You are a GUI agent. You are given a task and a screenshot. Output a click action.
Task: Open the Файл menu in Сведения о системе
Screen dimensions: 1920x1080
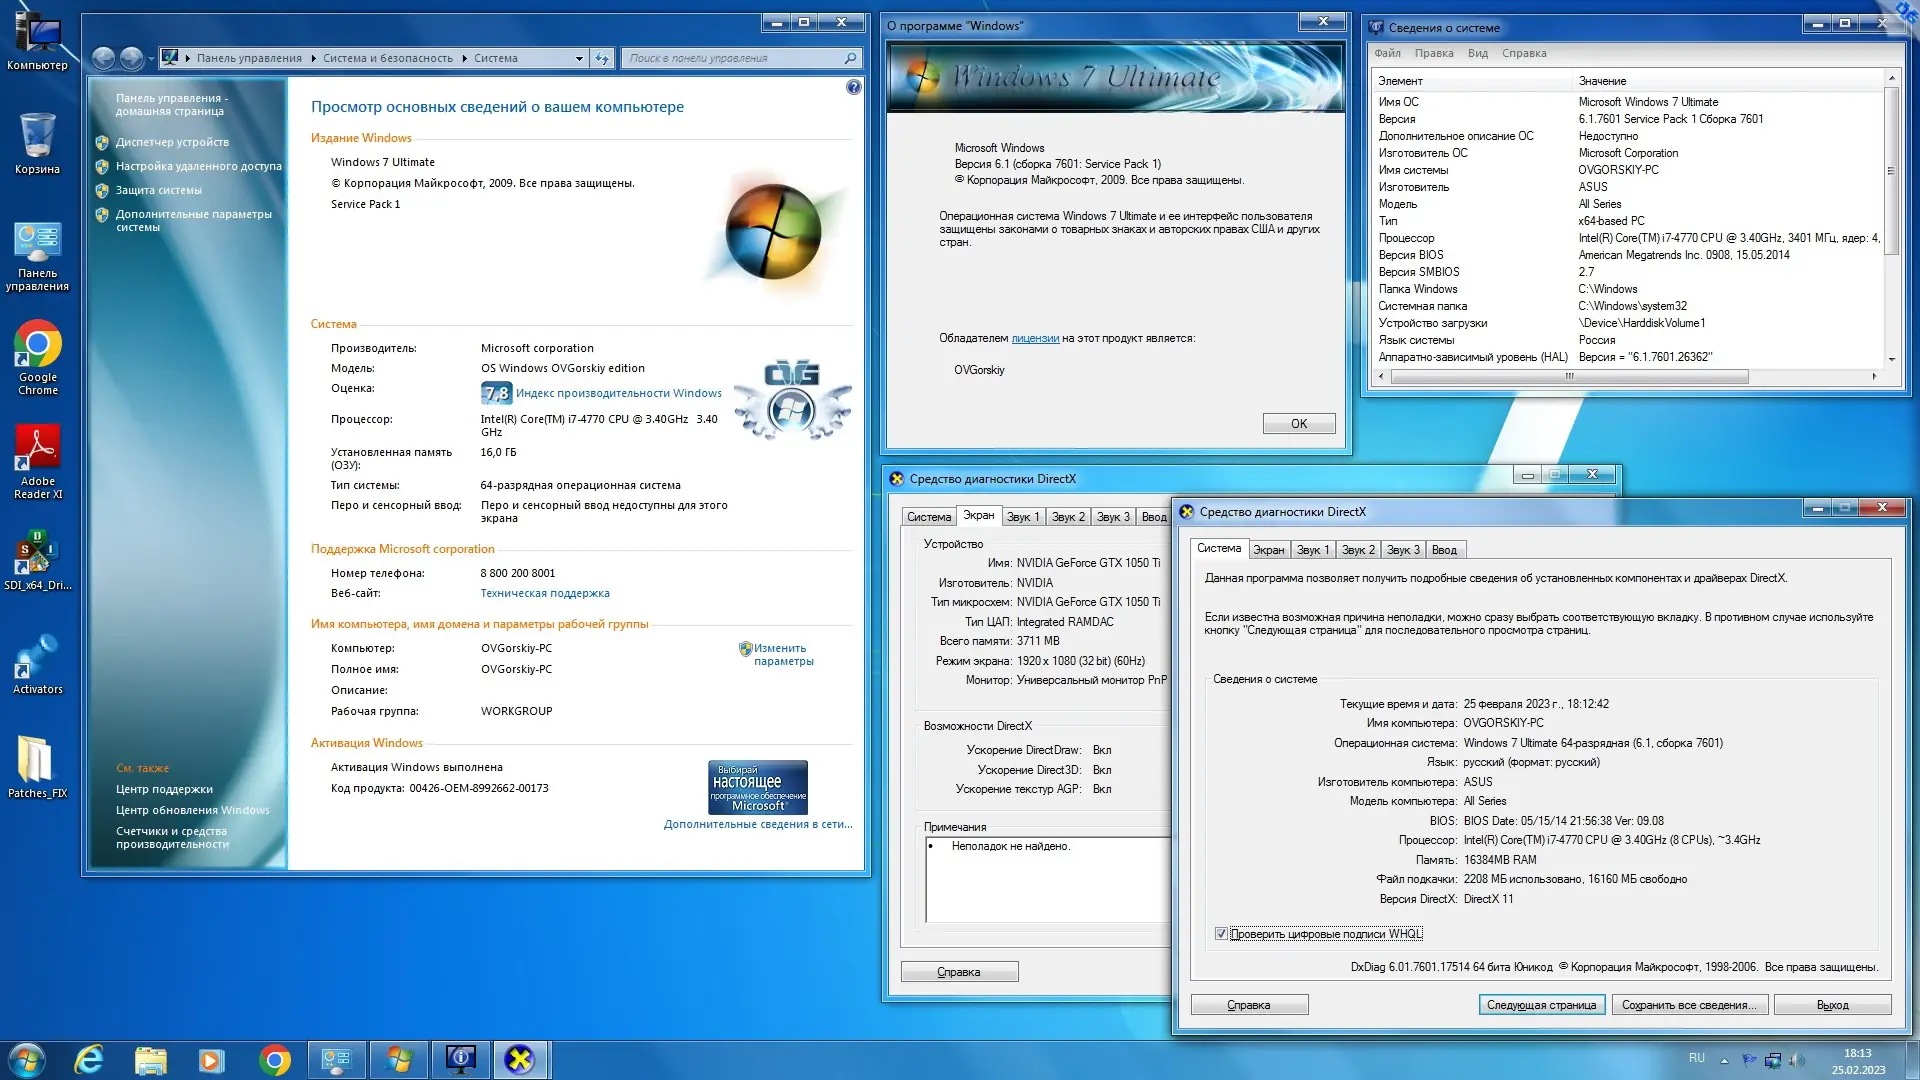[1389, 53]
